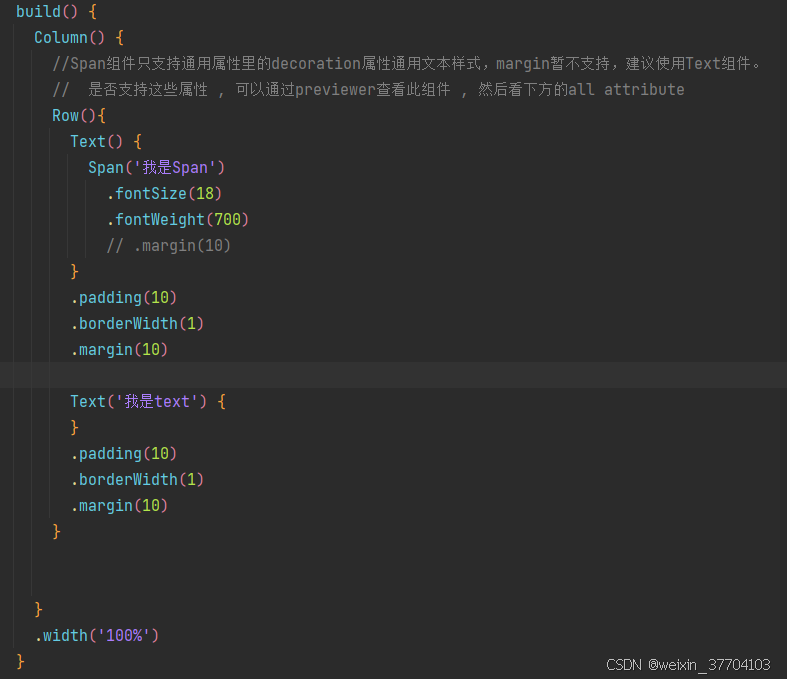The image size is (787, 679).
Task: Click the comment starting with //Span组件只支持通用属性
Action: [407, 64]
